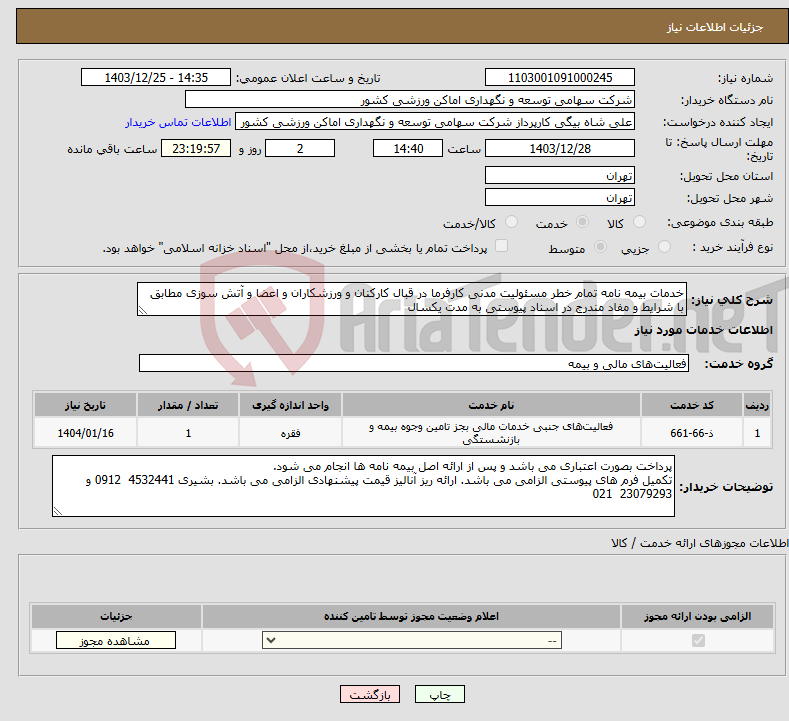Click the نوع فرآیند خرید label
Screen dimensions: 789x721
click(x=733, y=247)
